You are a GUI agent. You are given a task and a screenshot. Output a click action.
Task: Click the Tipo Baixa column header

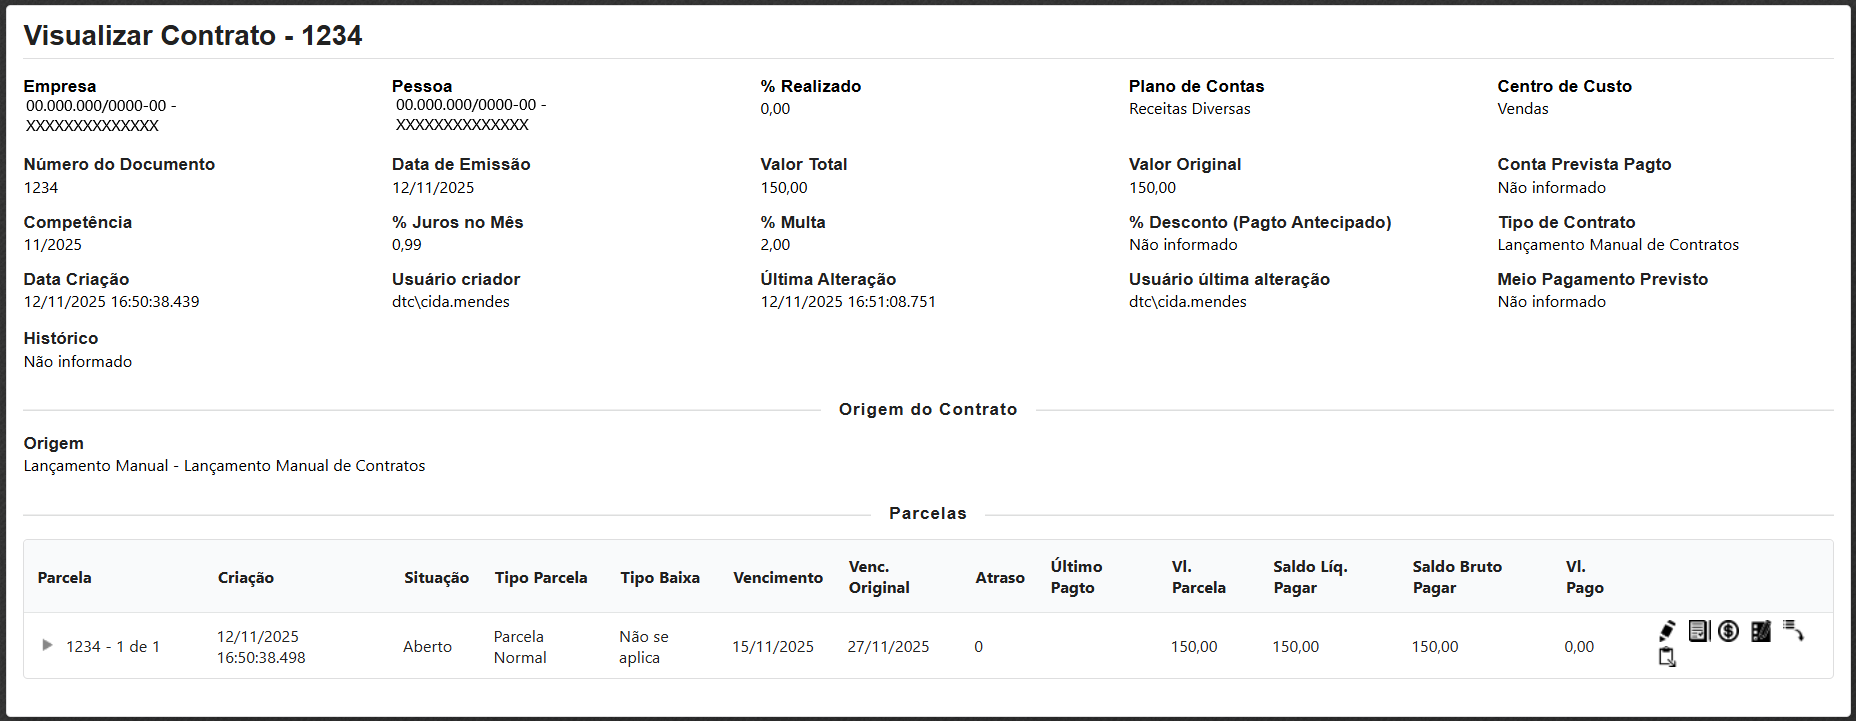[659, 577]
